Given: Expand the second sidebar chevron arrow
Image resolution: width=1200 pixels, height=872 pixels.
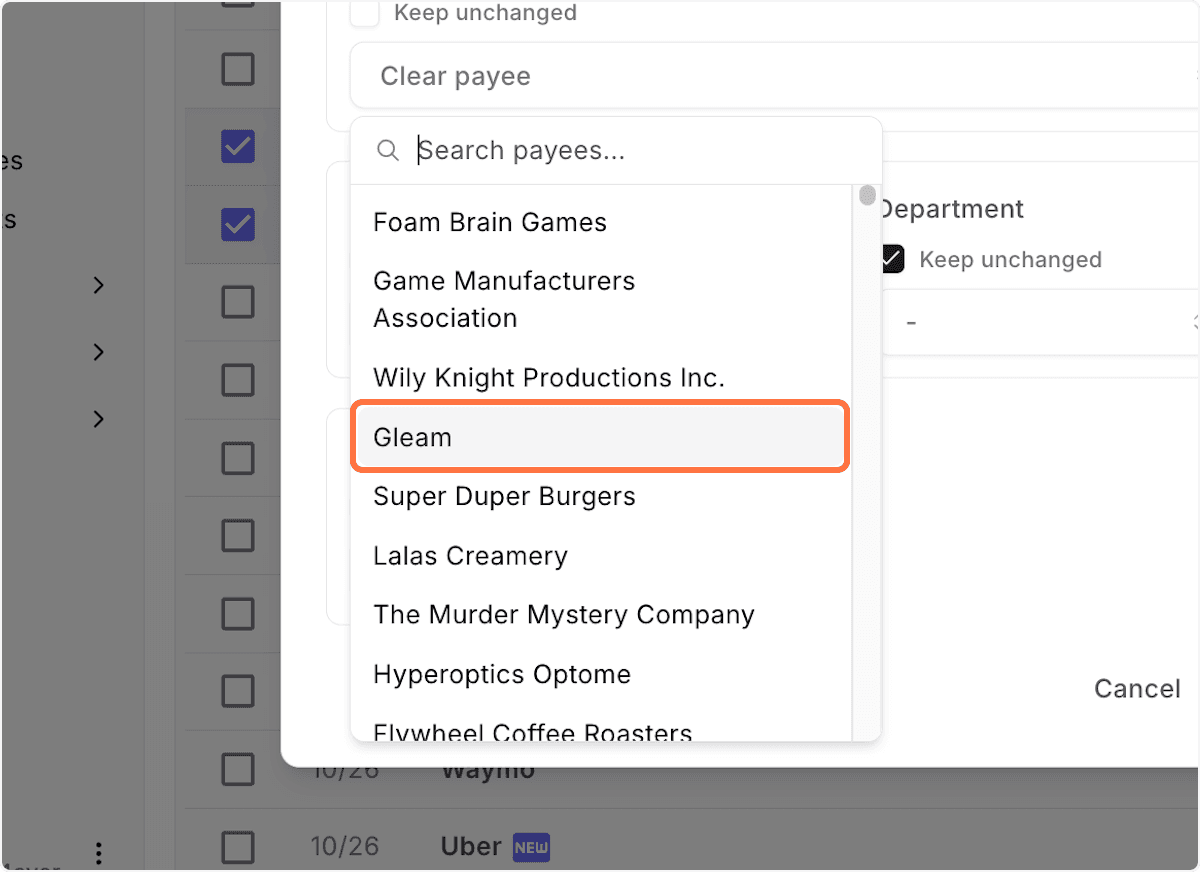Looking at the screenshot, I should click(98, 352).
